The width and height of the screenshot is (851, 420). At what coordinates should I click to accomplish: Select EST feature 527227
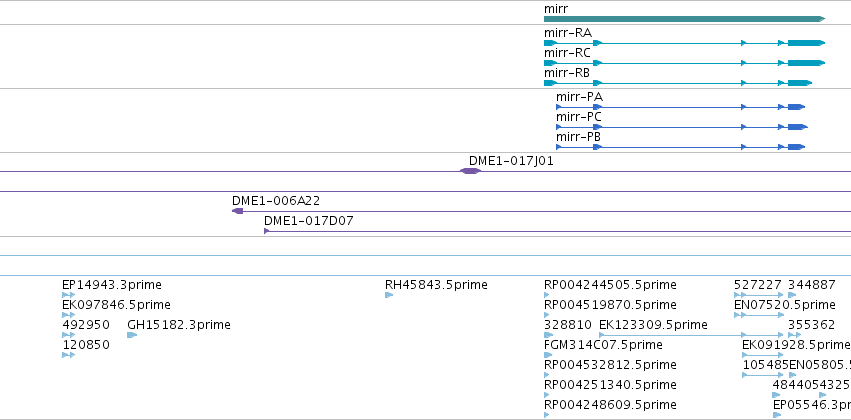click(758, 295)
